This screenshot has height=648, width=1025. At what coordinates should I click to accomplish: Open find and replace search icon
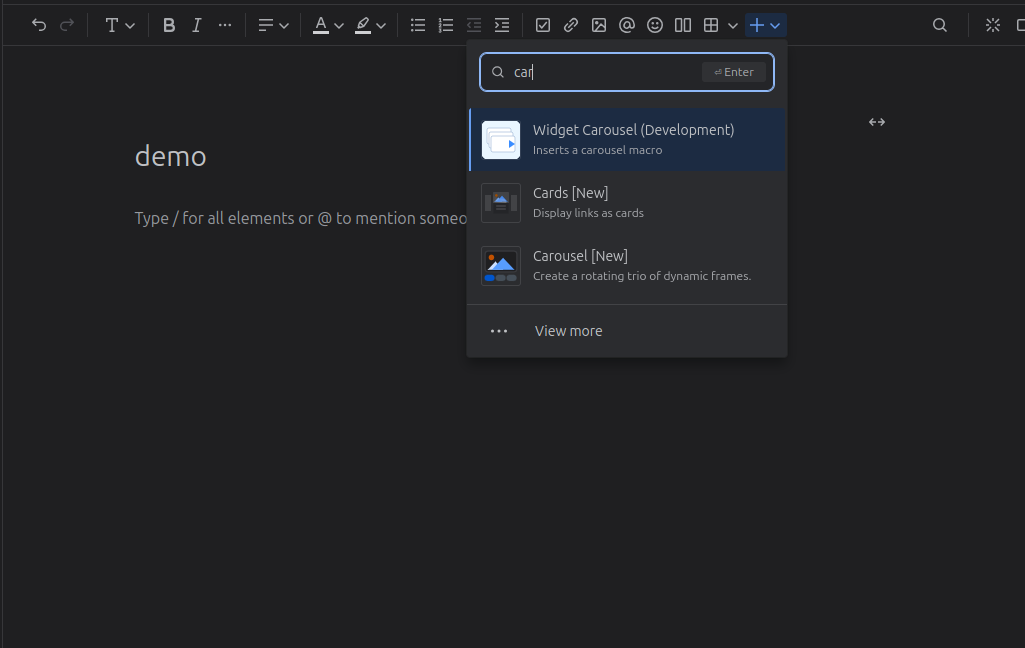[x=939, y=26]
